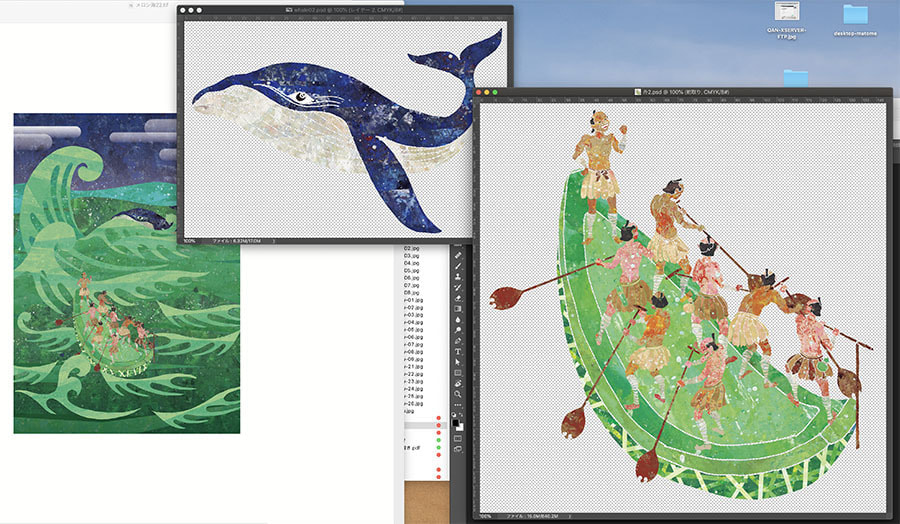This screenshot has height=524, width=900.
Task: Select the Hand tool
Action: pos(458,383)
